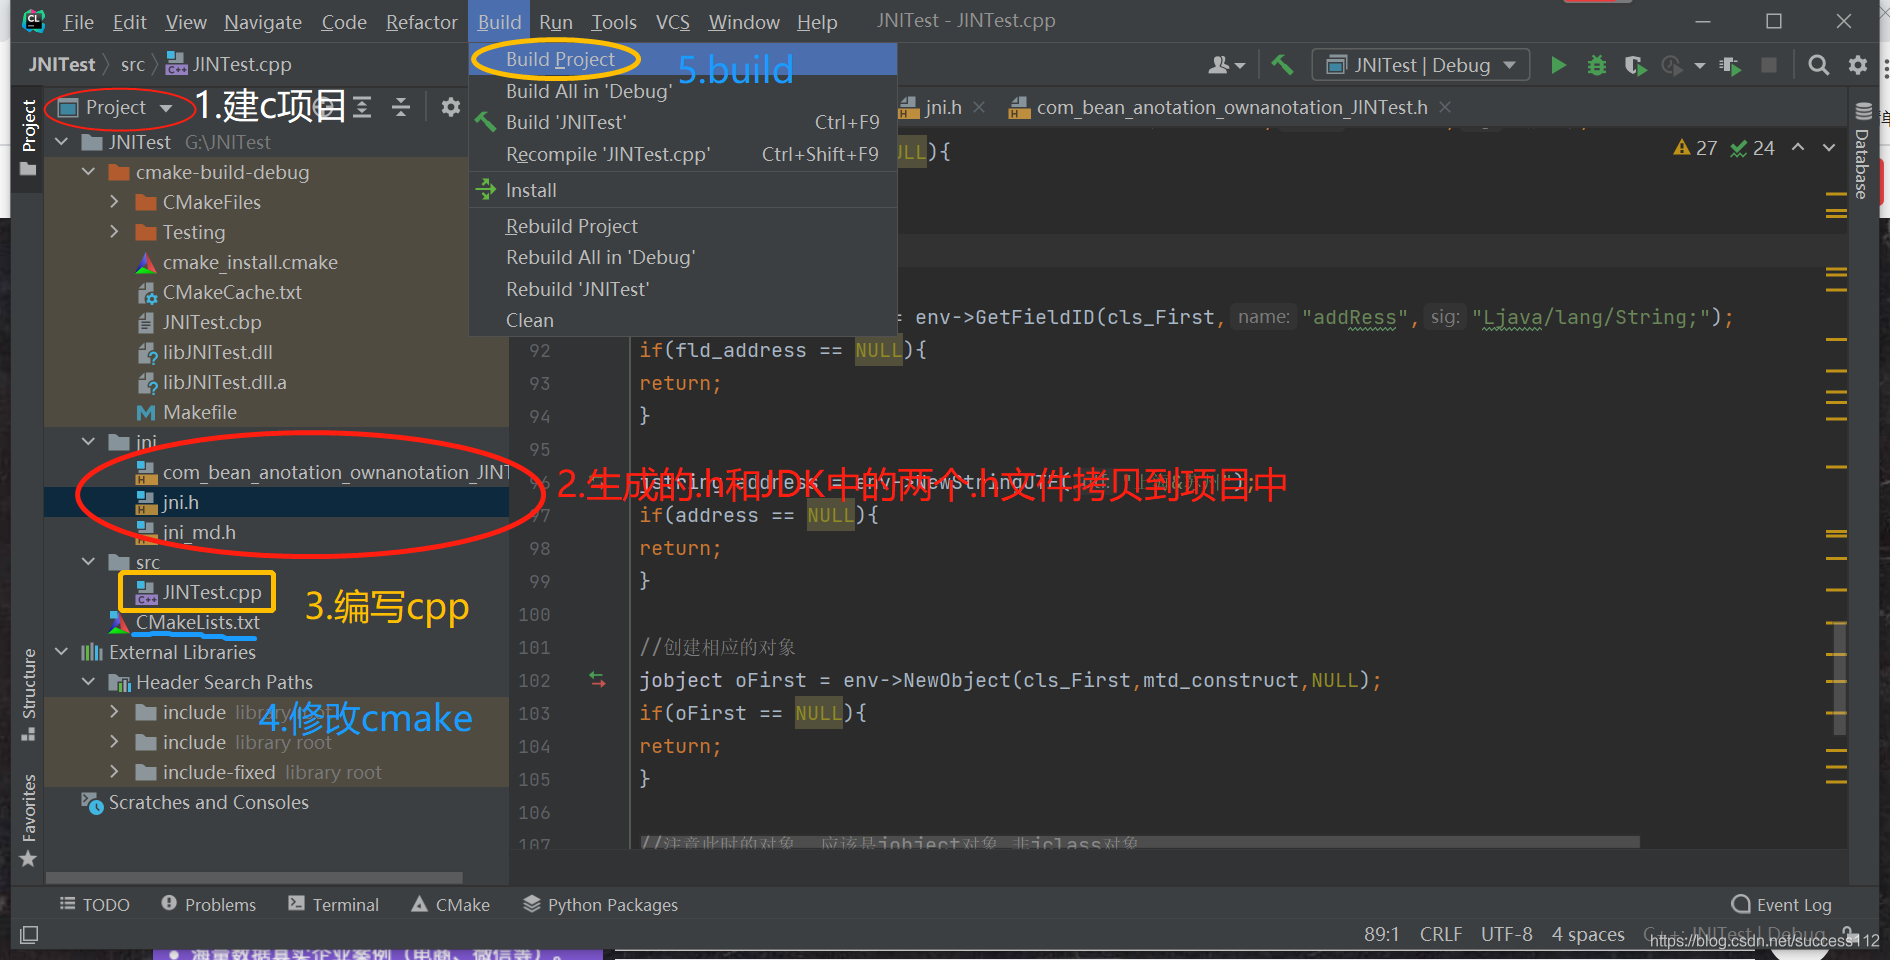
Task: Click the CRLF line separator status
Action: (x=1440, y=934)
